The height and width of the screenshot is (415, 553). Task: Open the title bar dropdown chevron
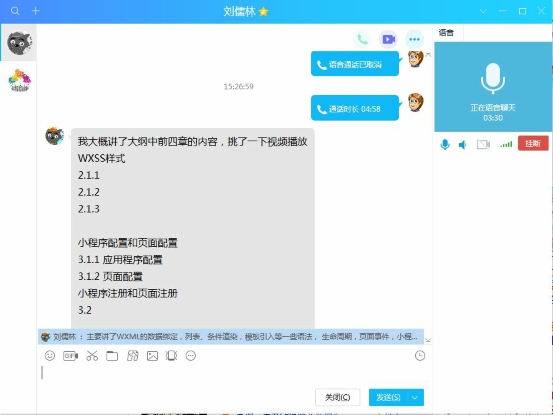[x=483, y=11]
